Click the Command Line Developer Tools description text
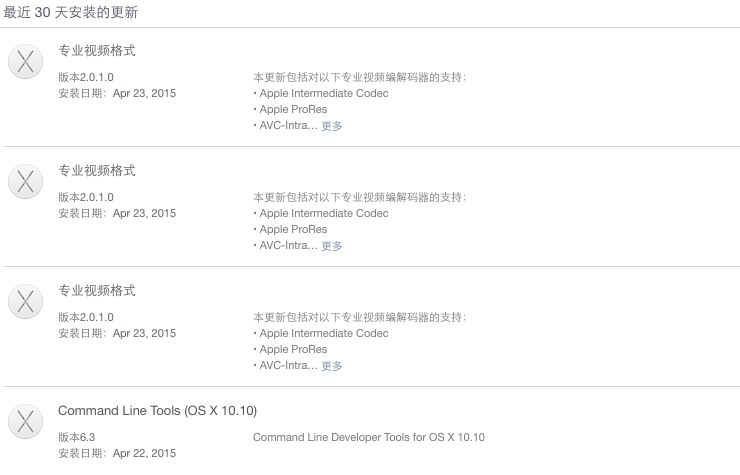 [x=369, y=437]
